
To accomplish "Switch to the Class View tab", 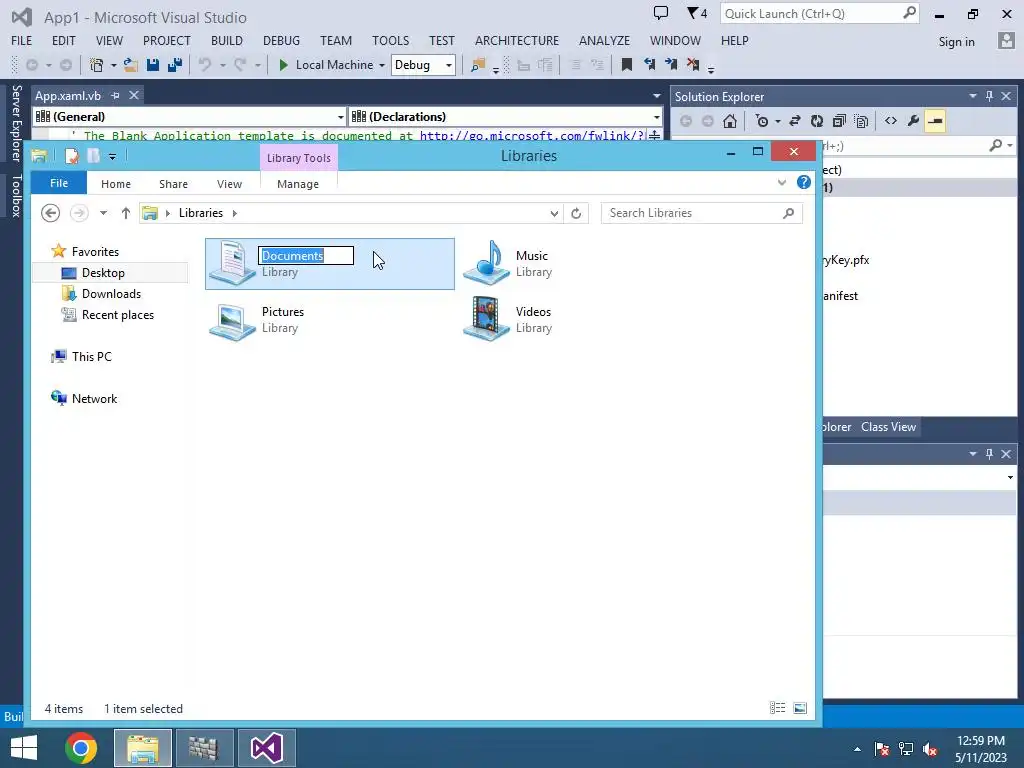I will point(888,426).
